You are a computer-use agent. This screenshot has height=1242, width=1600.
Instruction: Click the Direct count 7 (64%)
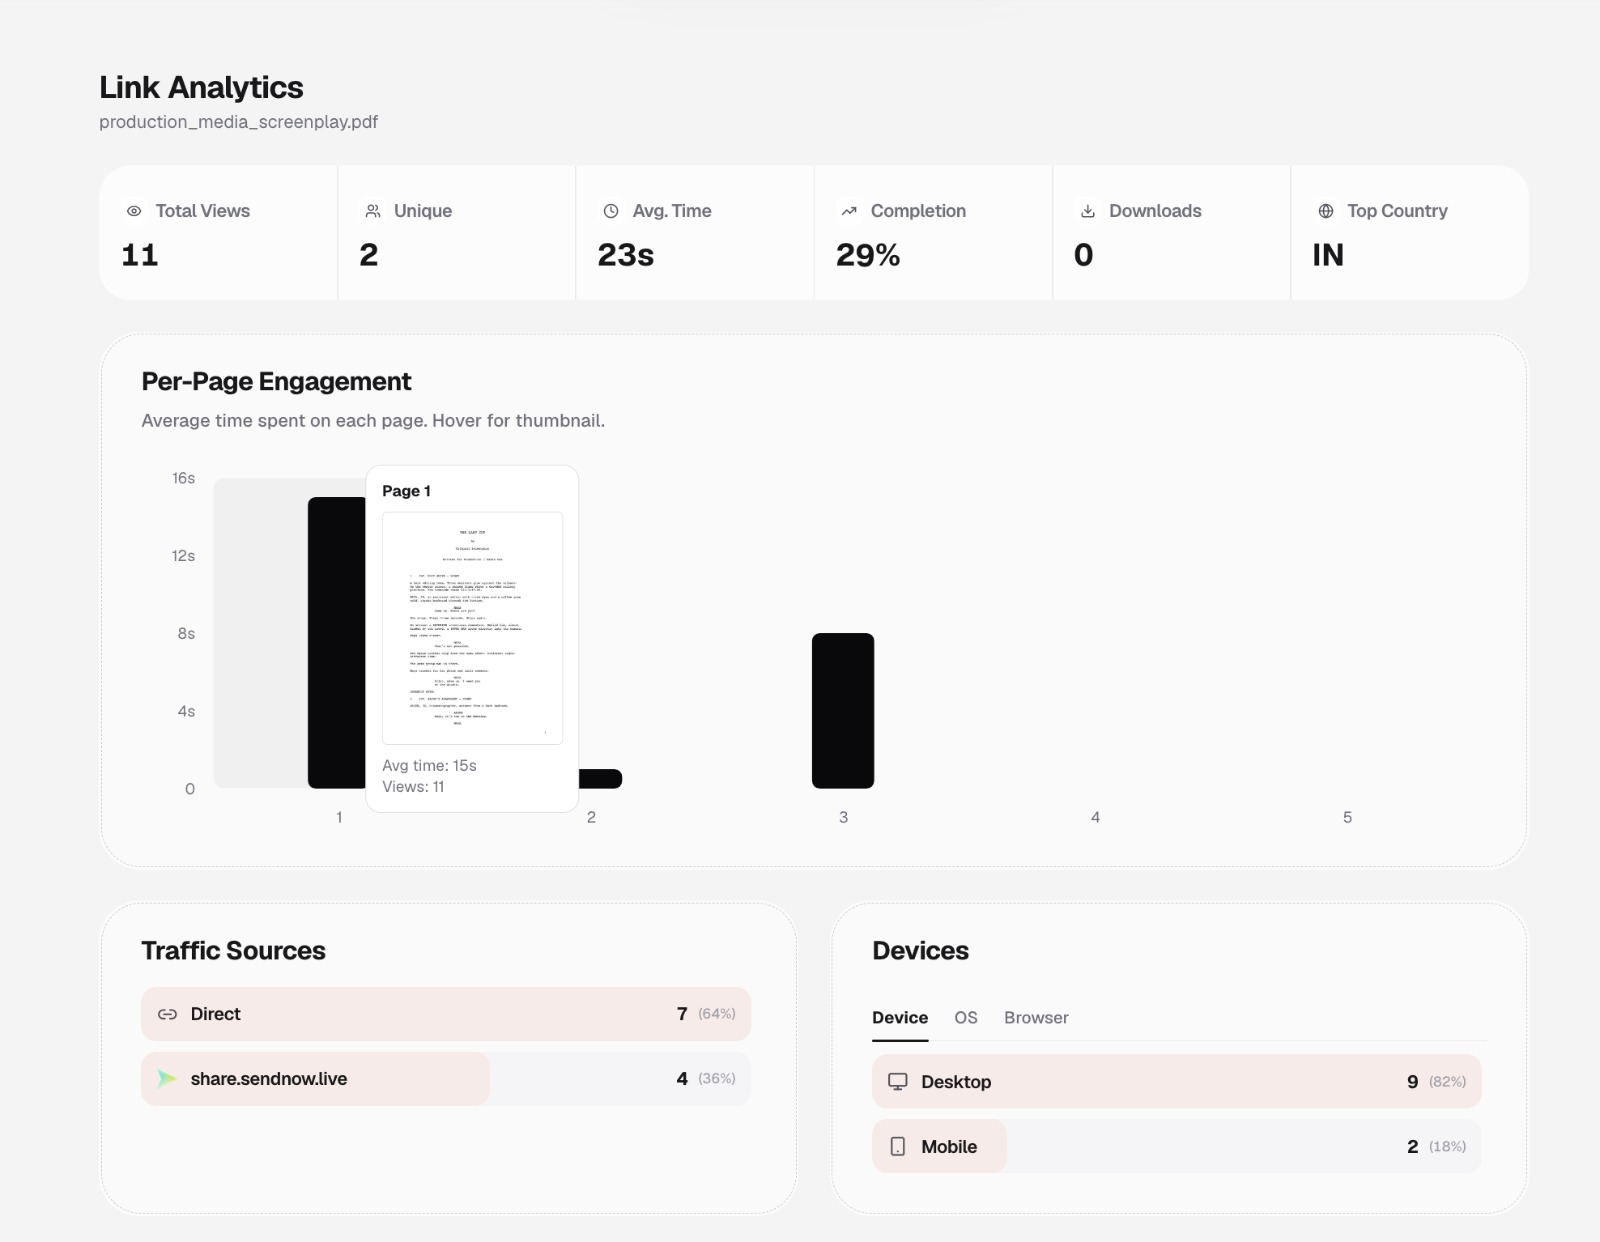(706, 1014)
